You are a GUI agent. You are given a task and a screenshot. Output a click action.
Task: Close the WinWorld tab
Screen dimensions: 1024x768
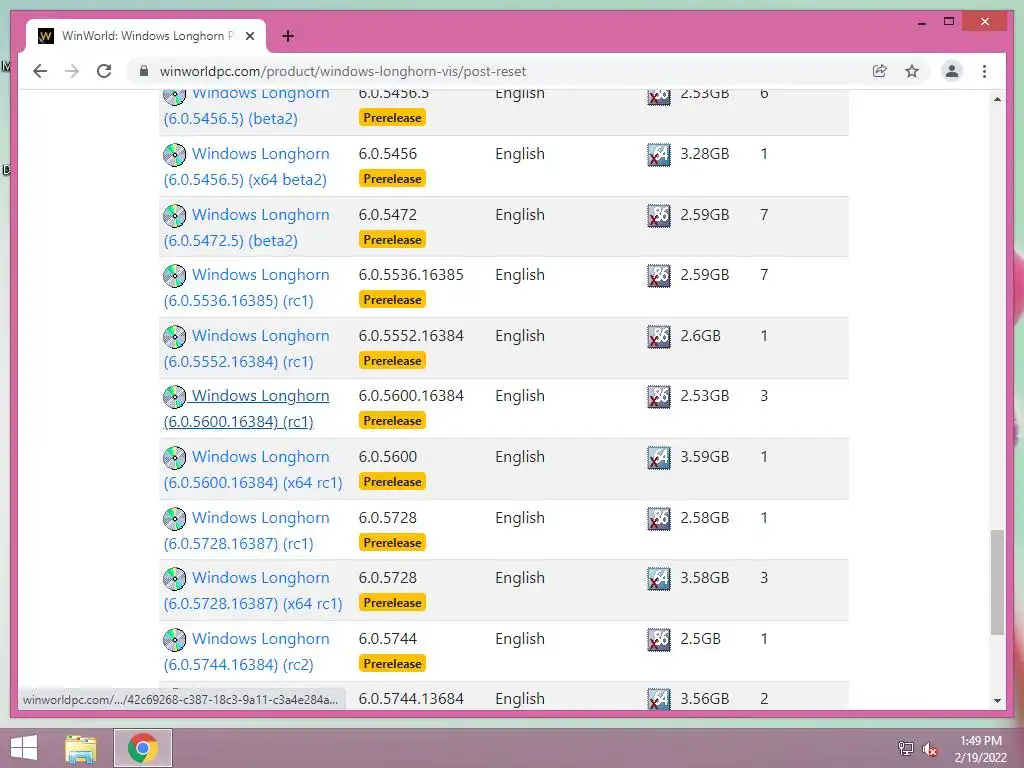pos(249,36)
